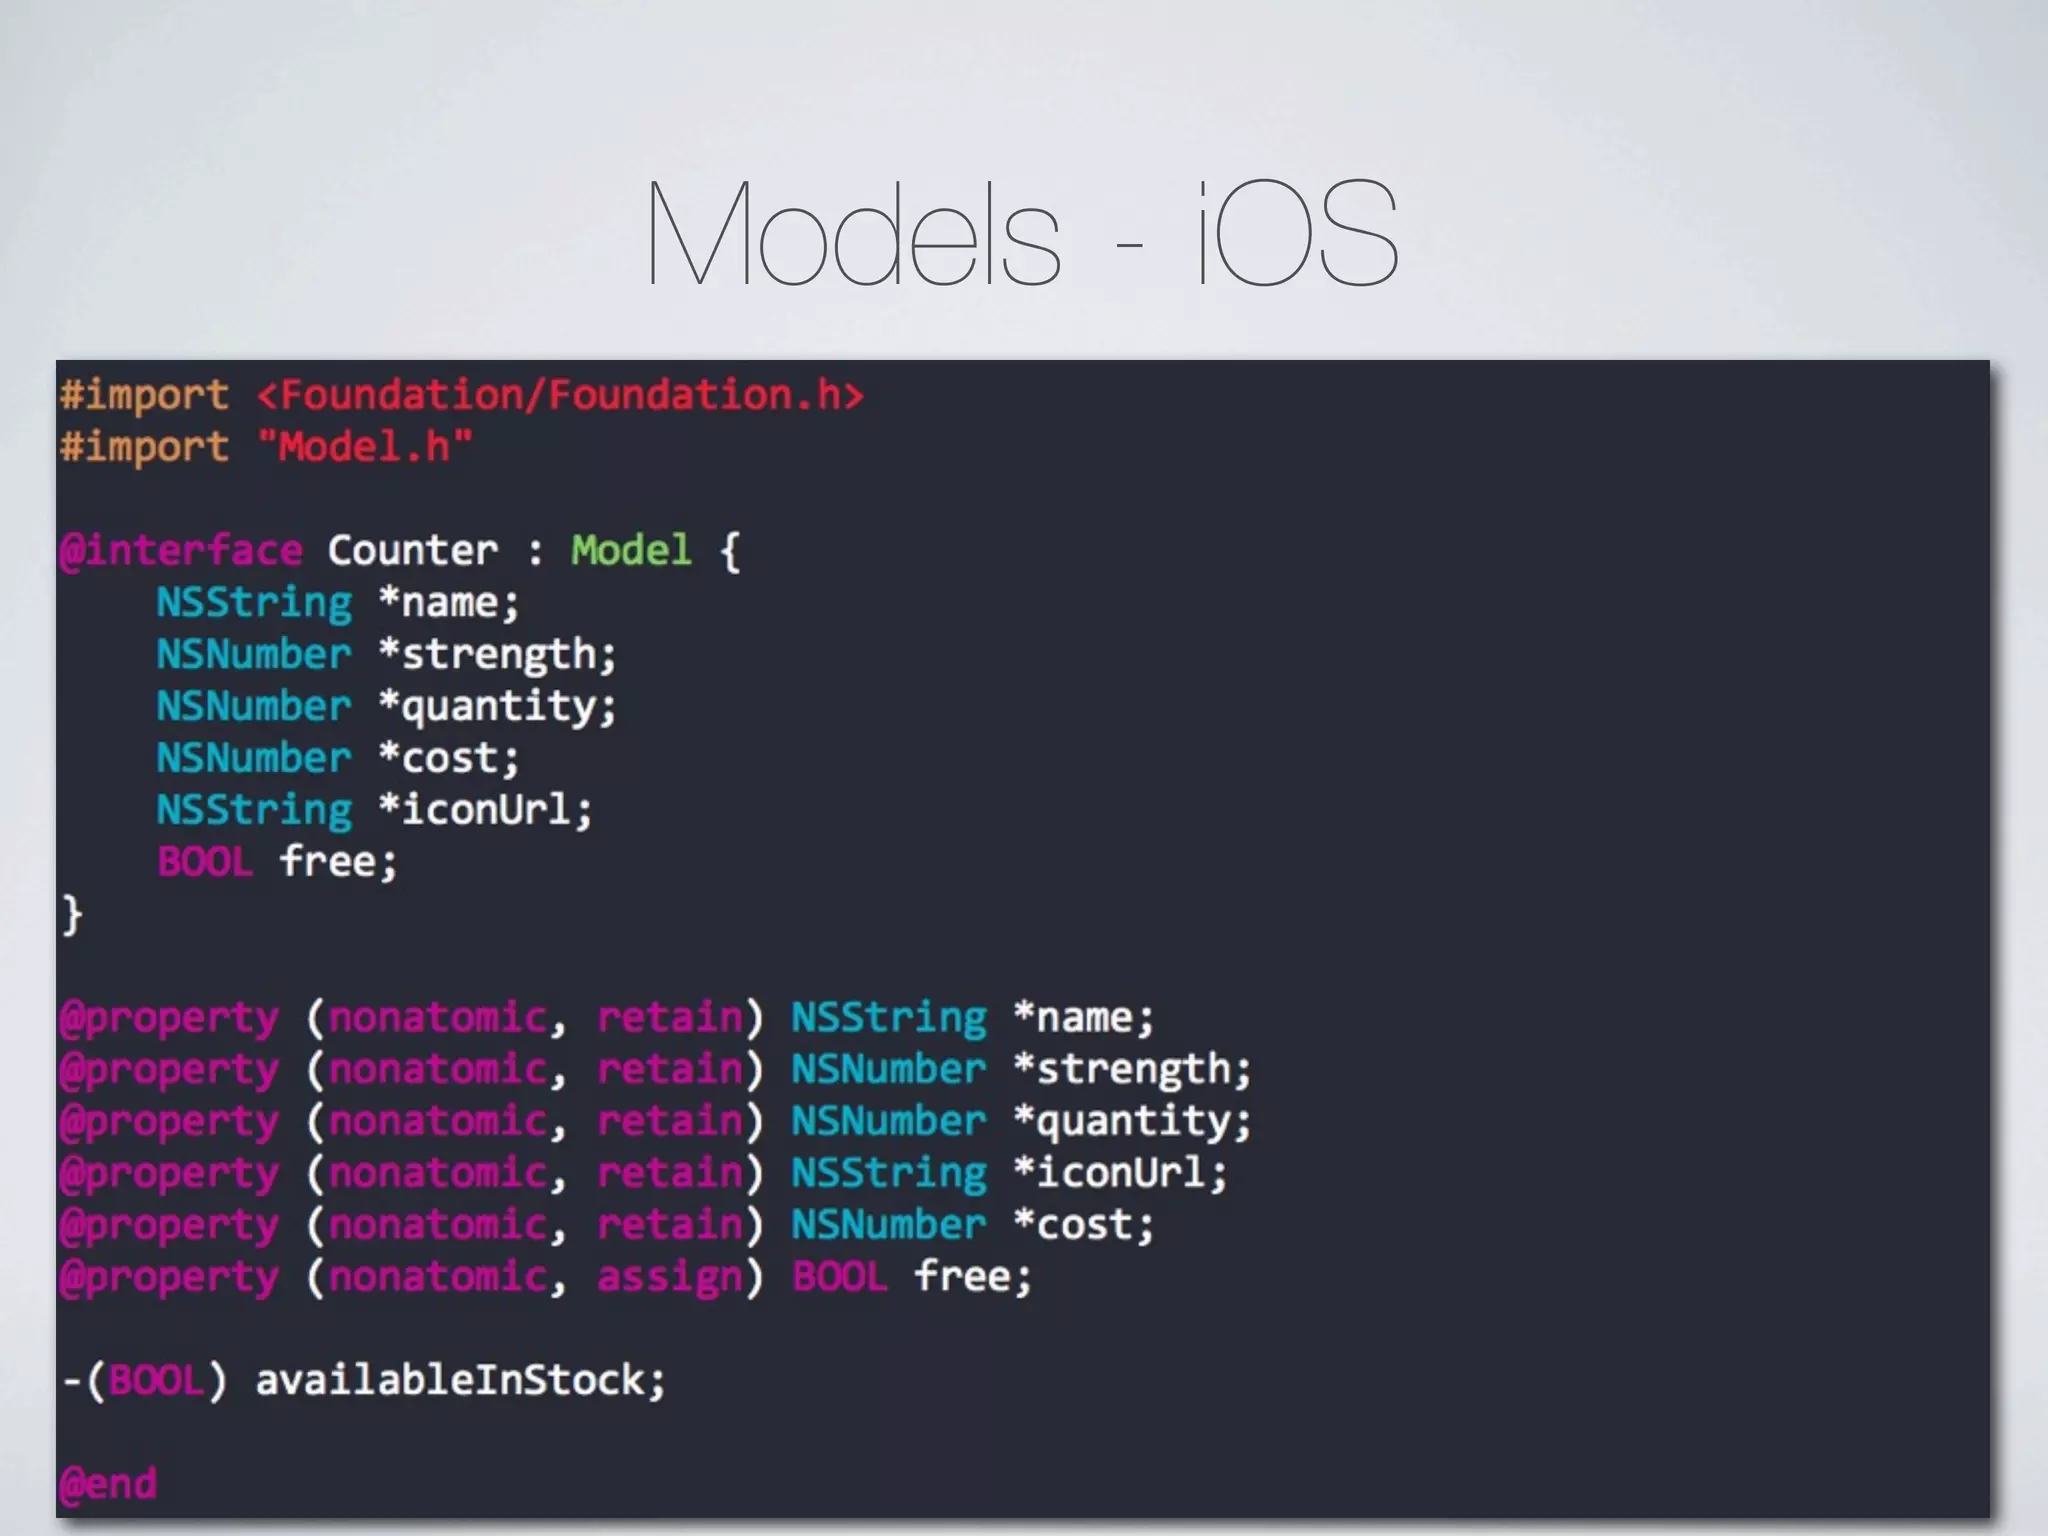Click the 'BOOL free;' instance variable line

[x=277, y=861]
